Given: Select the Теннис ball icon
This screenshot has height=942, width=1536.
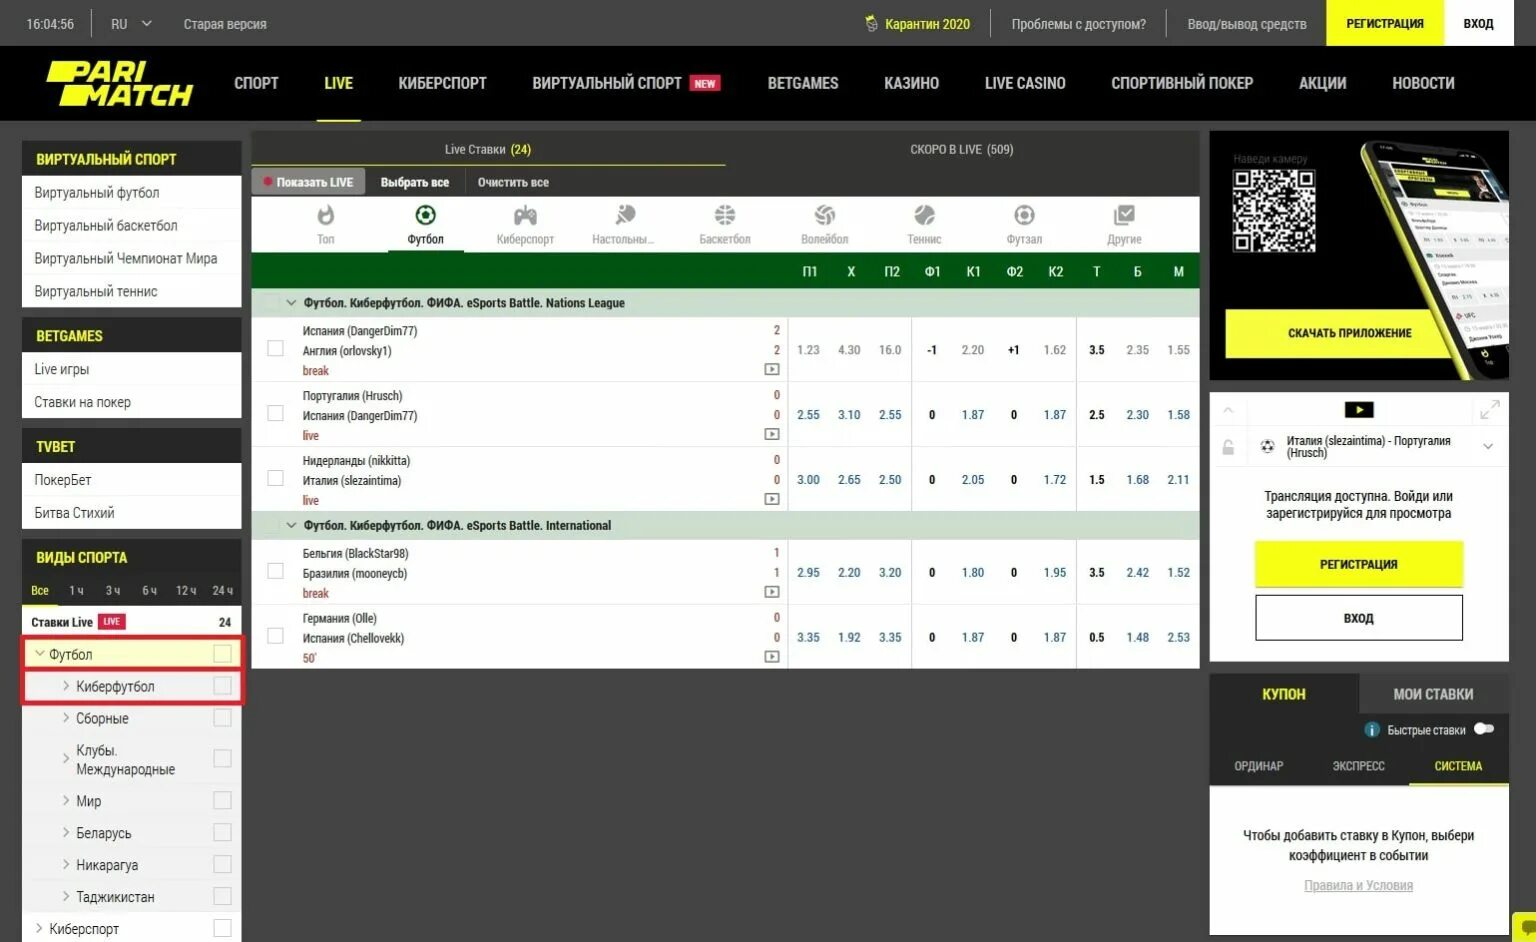Looking at the screenshot, I should click(925, 215).
